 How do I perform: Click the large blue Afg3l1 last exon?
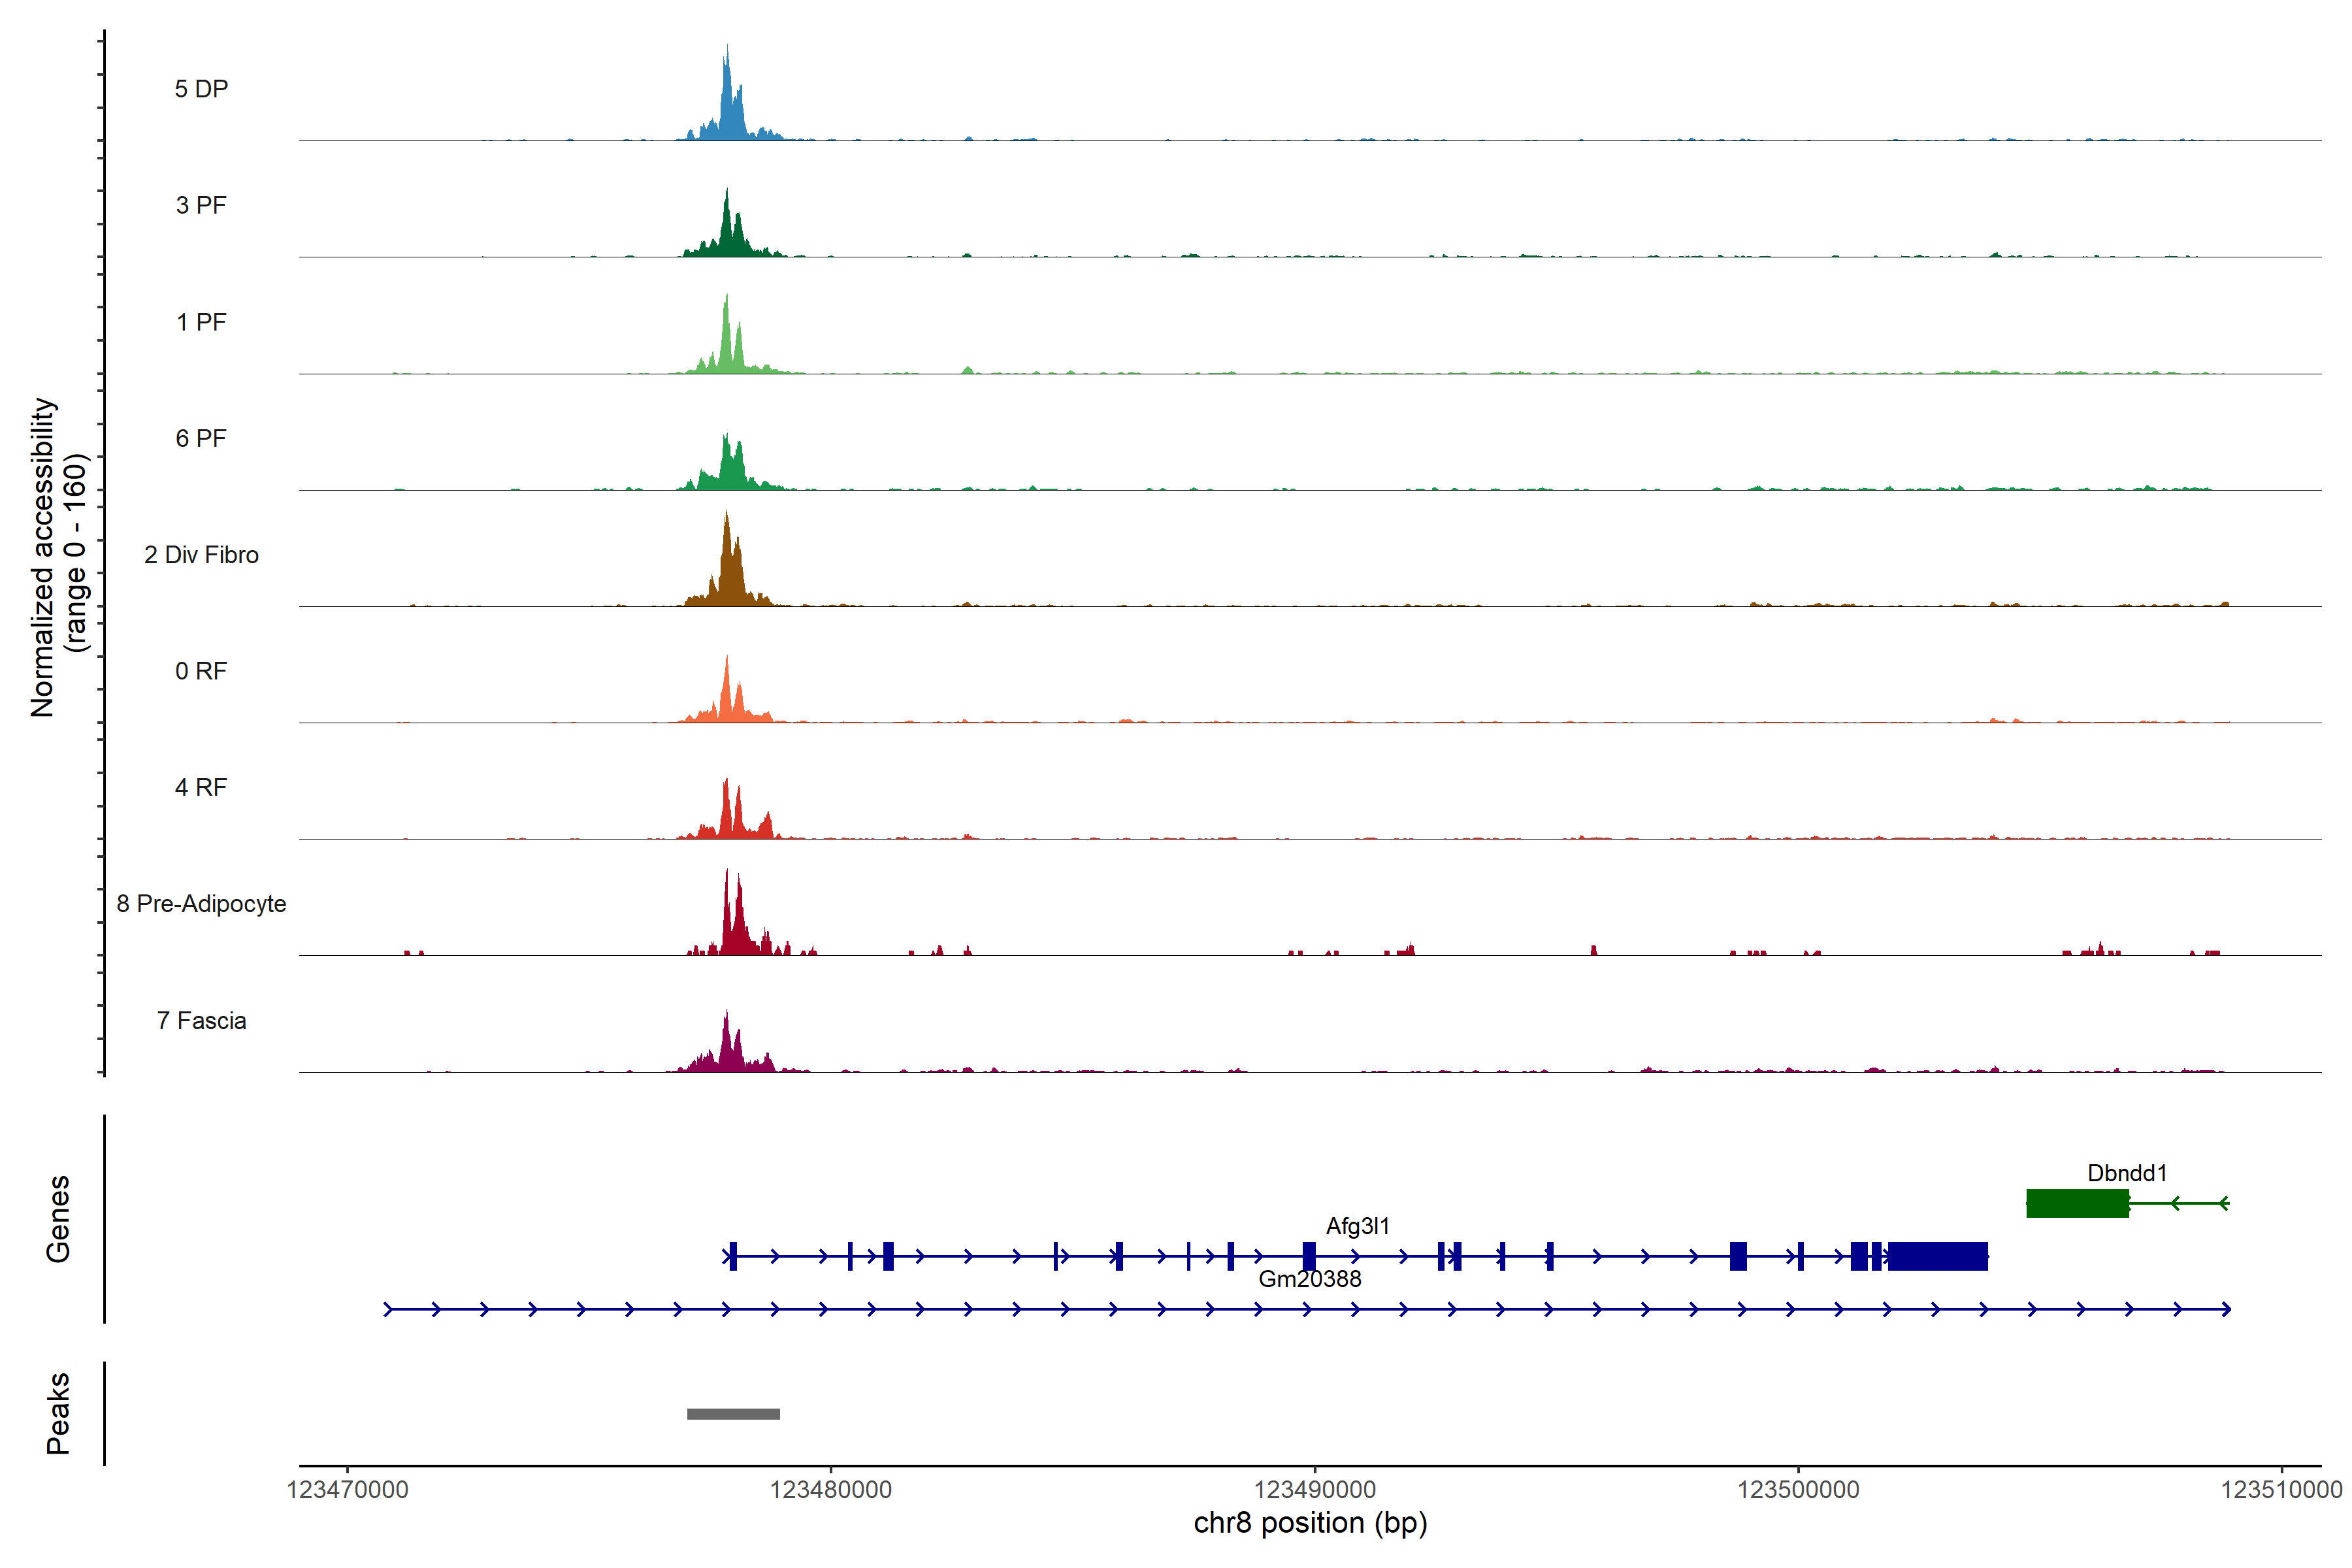point(1937,1256)
